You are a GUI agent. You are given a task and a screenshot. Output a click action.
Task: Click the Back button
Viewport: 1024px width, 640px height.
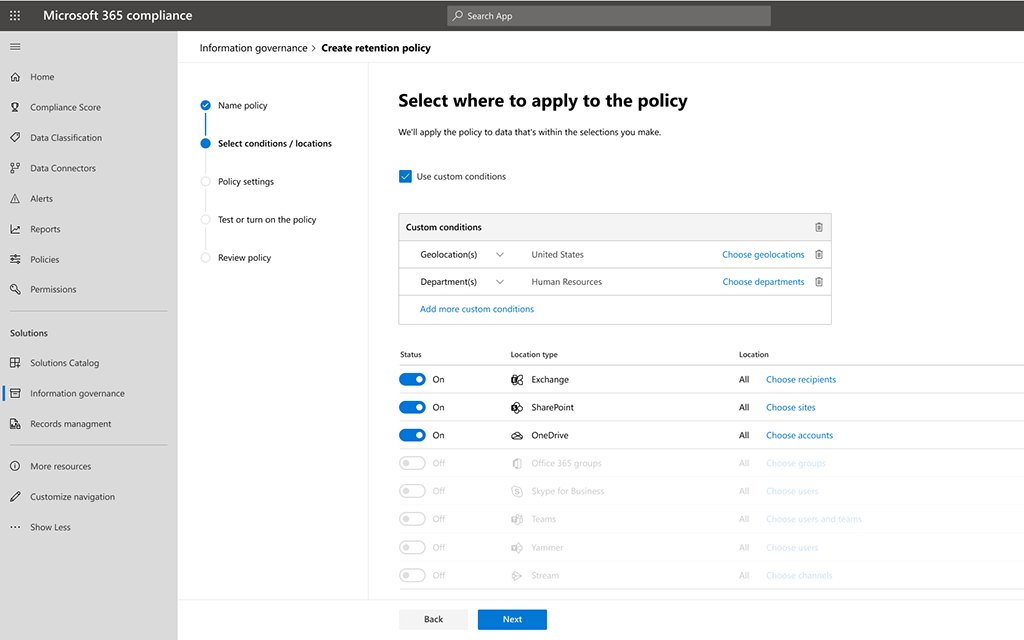(434, 620)
